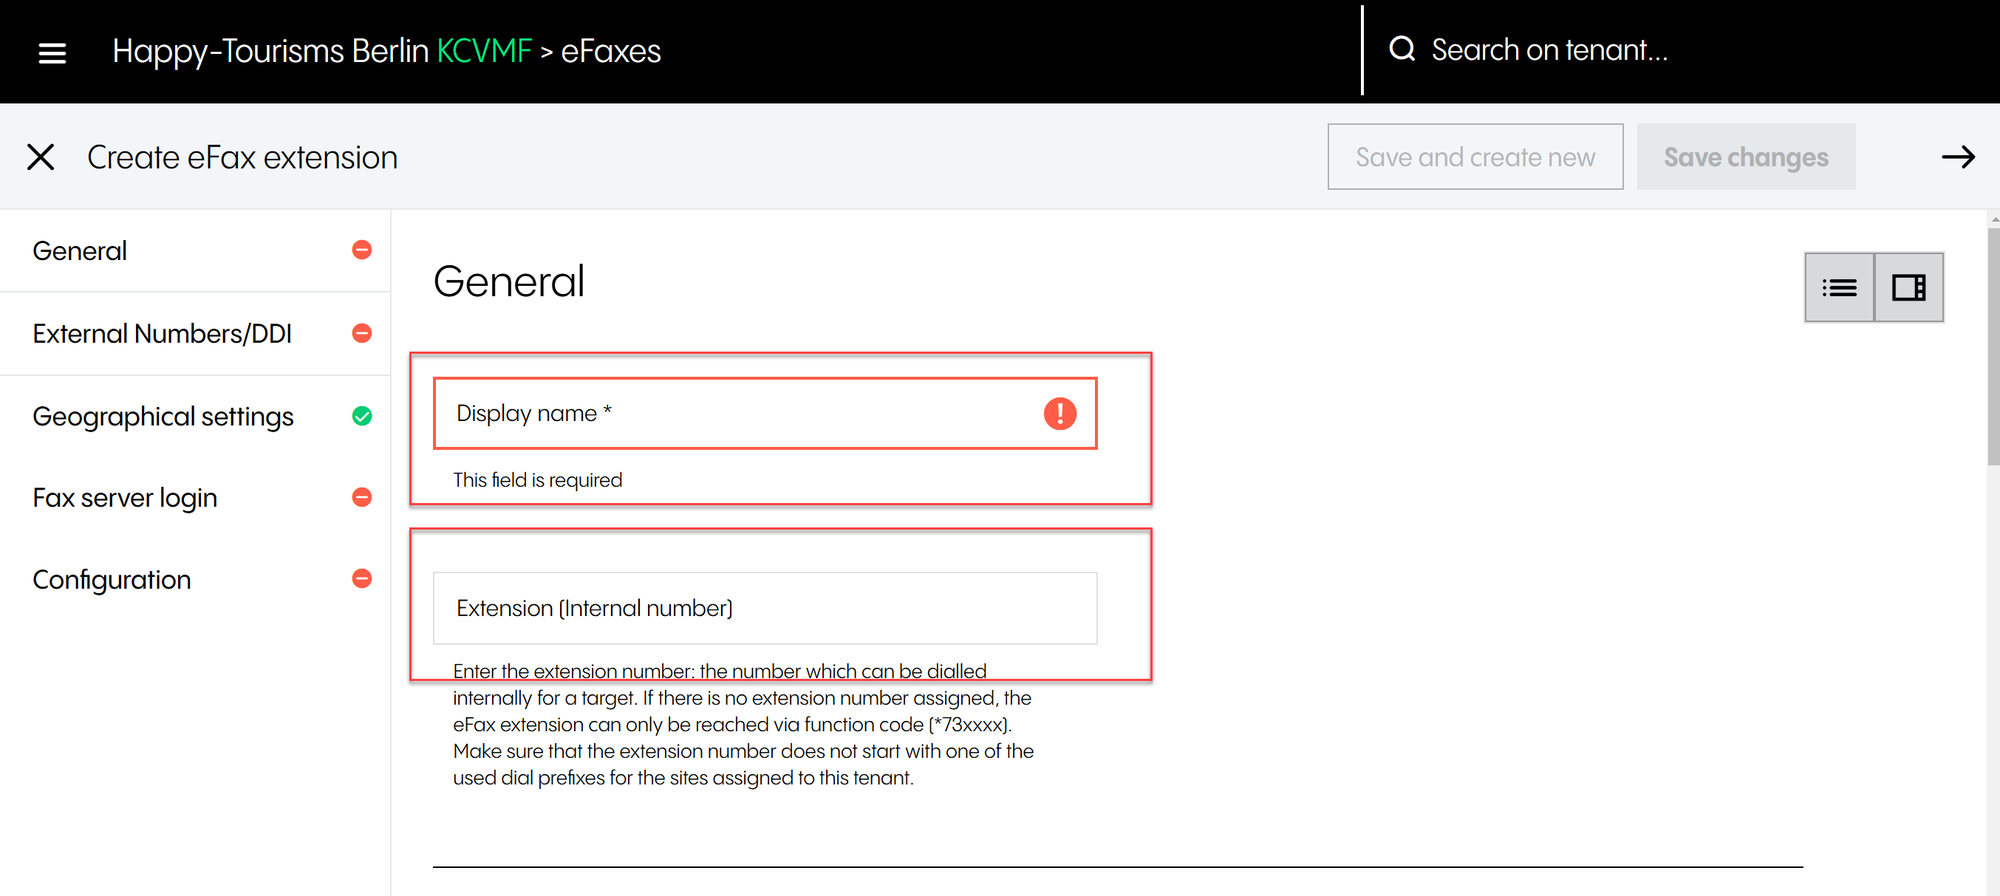This screenshot has height=896, width=2000.
Task: Click the Display name error warning icon
Action: pyautogui.click(x=1059, y=413)
